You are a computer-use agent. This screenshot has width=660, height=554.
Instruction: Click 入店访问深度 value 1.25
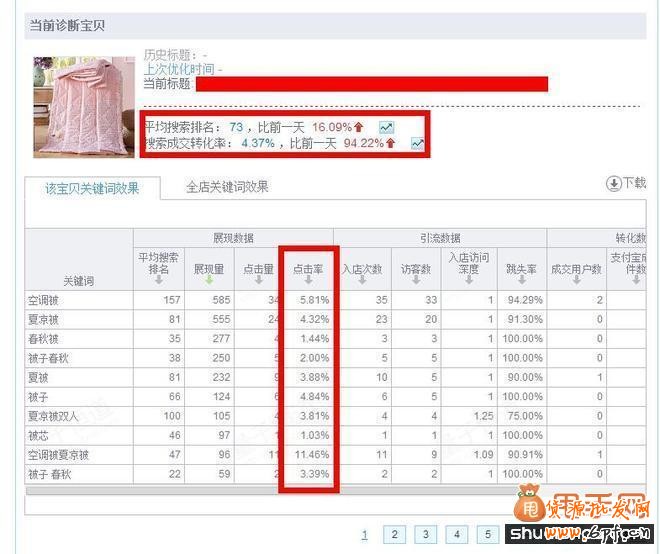click(x=483, y=416)
